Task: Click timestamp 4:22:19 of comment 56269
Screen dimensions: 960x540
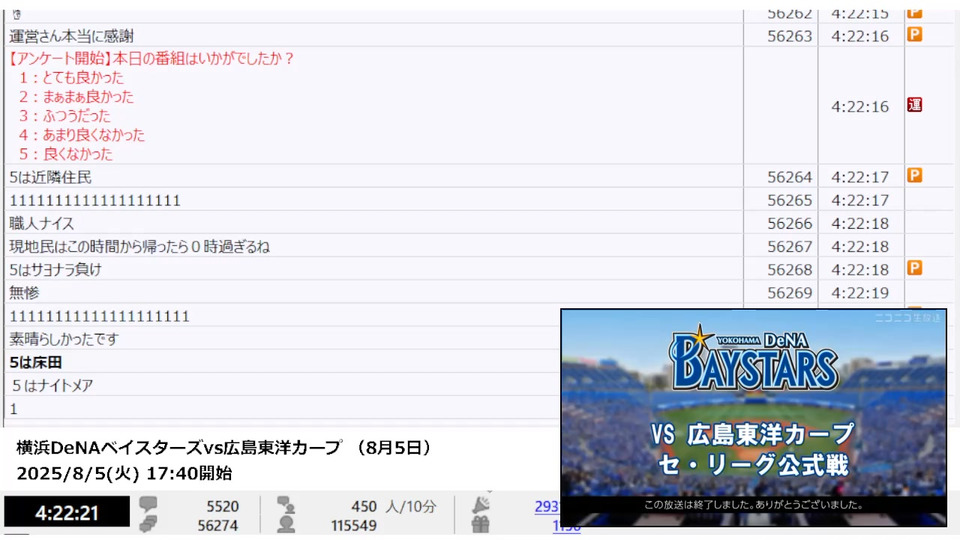Action: click(x=860, y=293)
